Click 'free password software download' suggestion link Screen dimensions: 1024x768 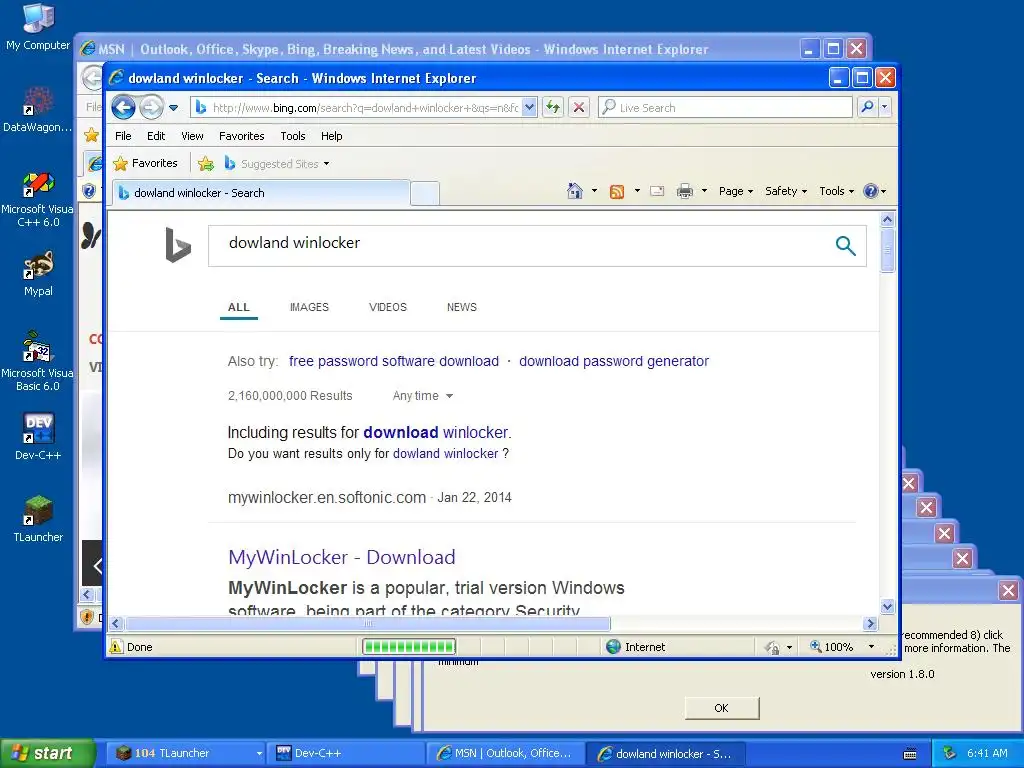(394, 361)
